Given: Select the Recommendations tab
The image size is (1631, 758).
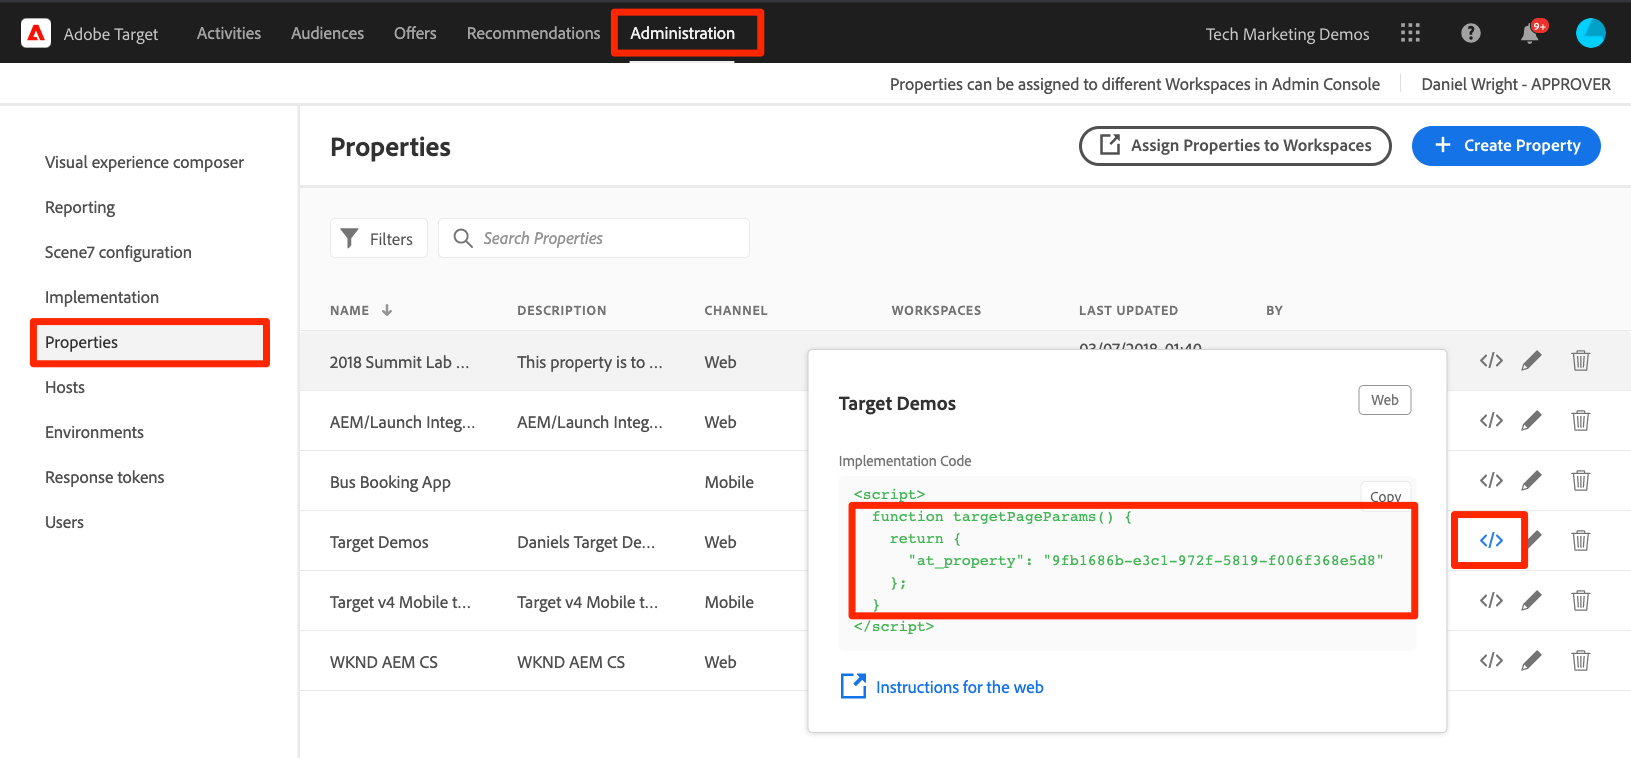Looking at the screenshot, I should (533, 33).
